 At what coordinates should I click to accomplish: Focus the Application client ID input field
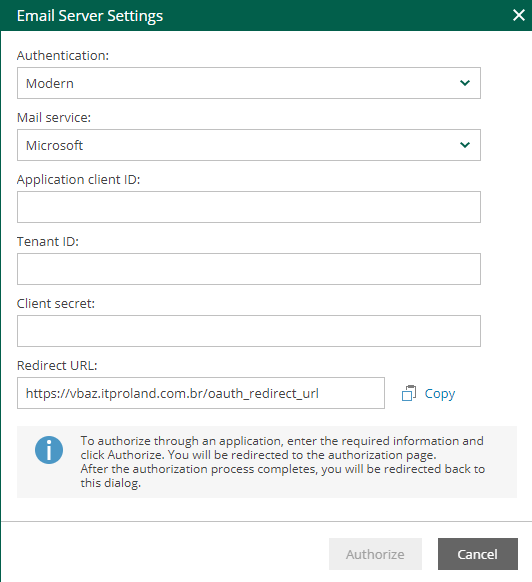[x=249, y=207]
